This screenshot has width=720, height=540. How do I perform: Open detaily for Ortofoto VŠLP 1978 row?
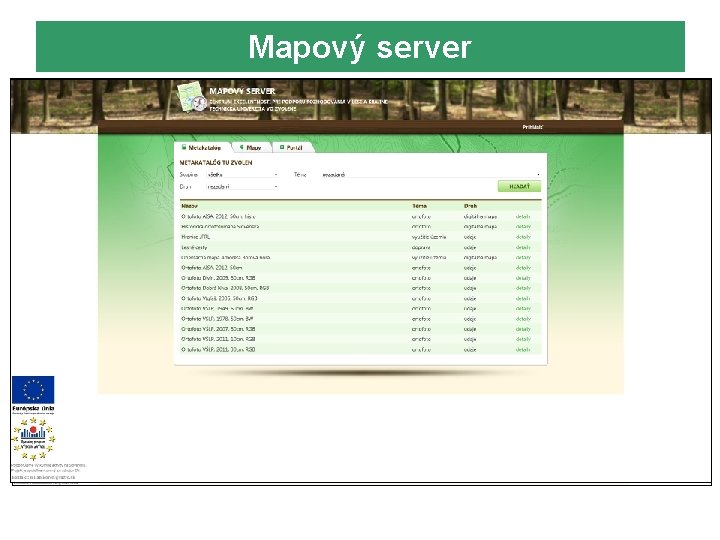pos(523,319)
